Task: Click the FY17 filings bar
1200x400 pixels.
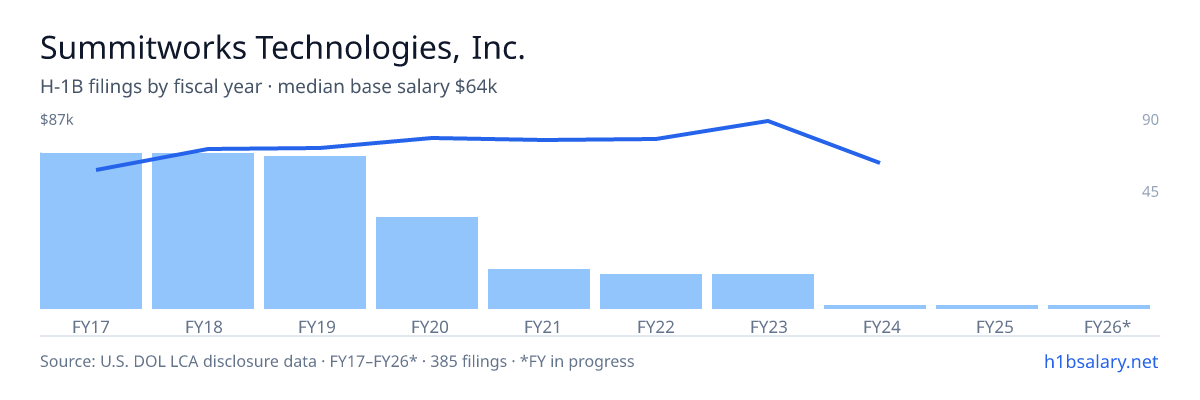Action: (91, 231)
